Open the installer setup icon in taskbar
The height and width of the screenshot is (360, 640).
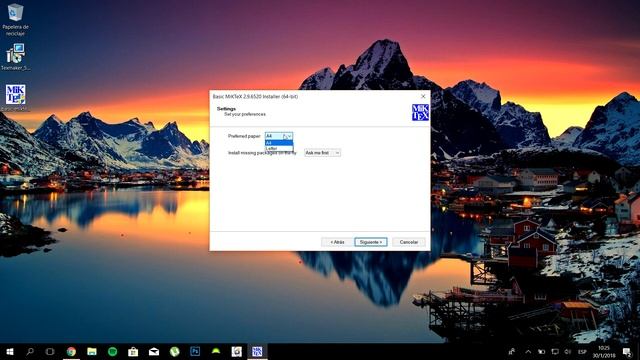(x=236, y=351)
